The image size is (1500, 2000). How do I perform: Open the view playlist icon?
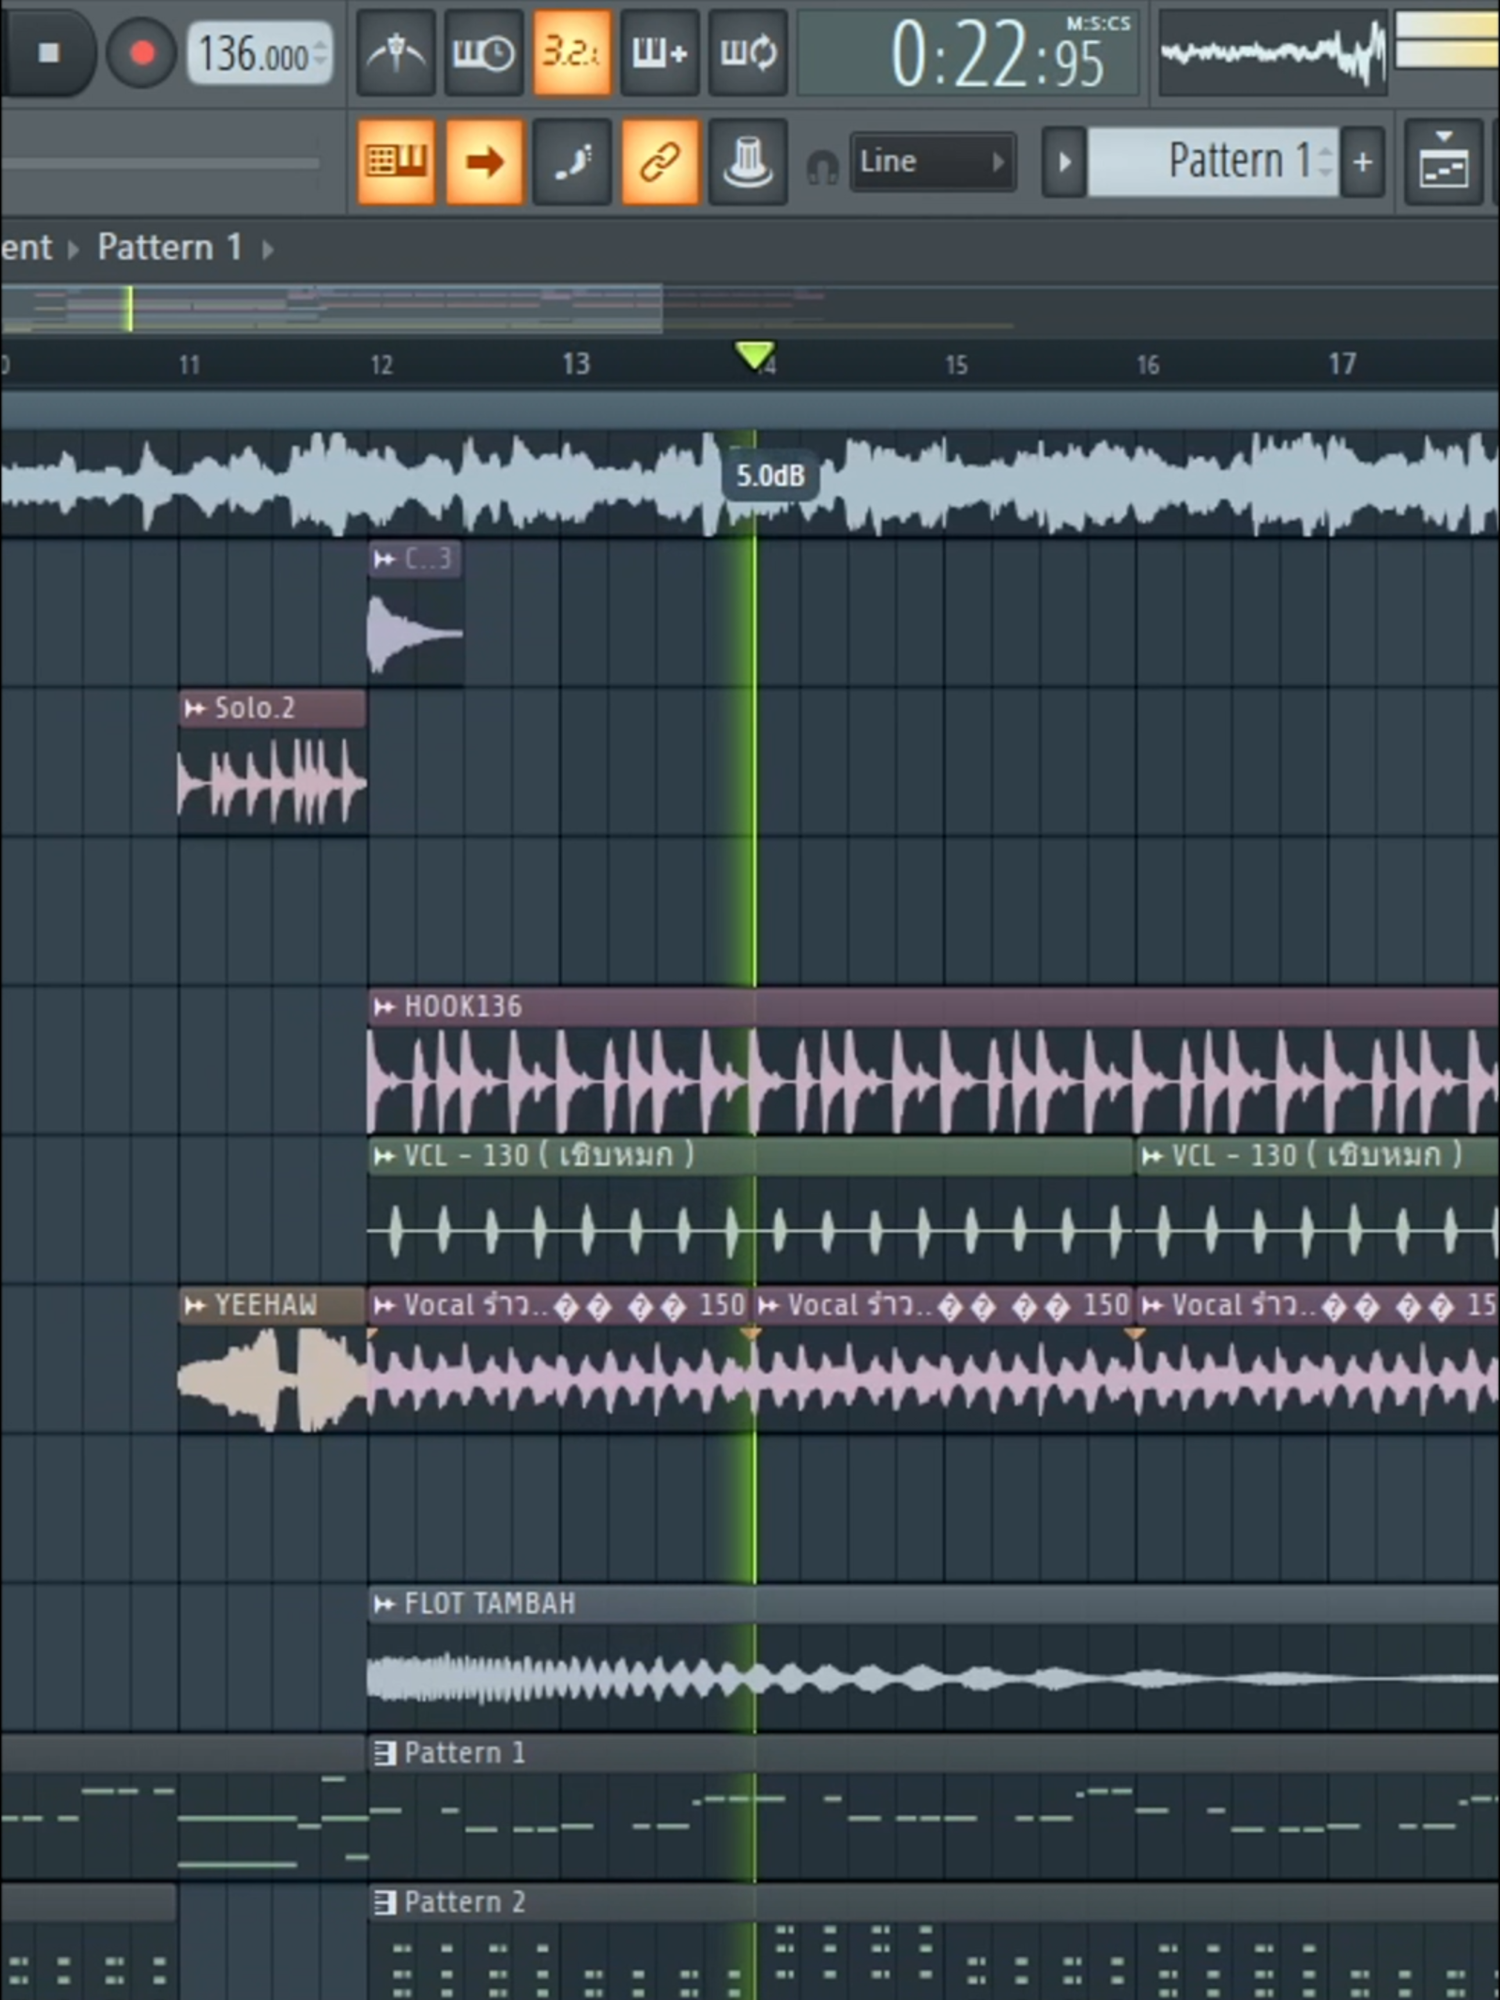coord(1443,161)
